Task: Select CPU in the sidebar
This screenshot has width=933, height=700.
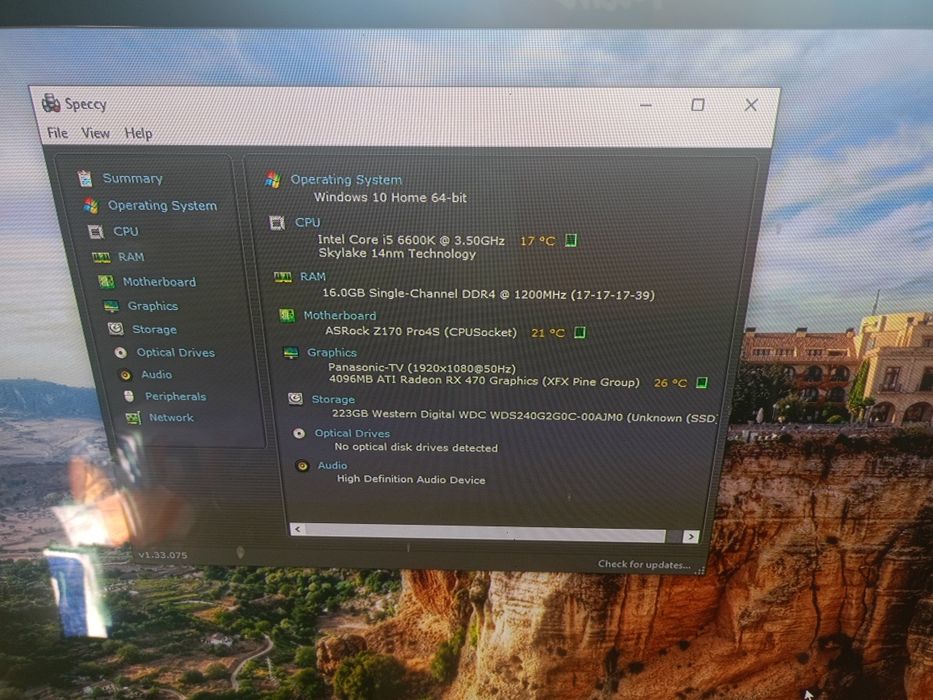Action: pyautogui.click(x=126, y=231)
